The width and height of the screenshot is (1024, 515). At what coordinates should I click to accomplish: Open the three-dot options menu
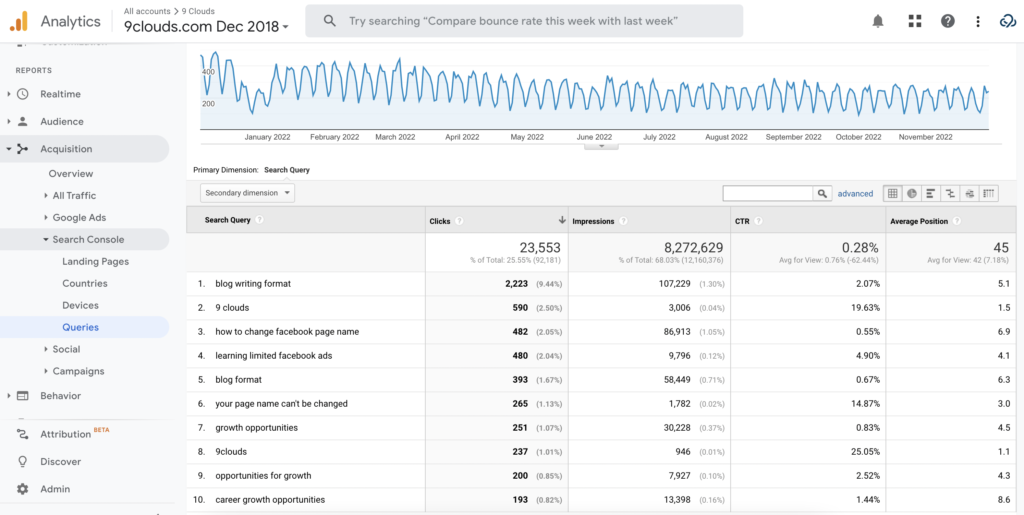978,22
